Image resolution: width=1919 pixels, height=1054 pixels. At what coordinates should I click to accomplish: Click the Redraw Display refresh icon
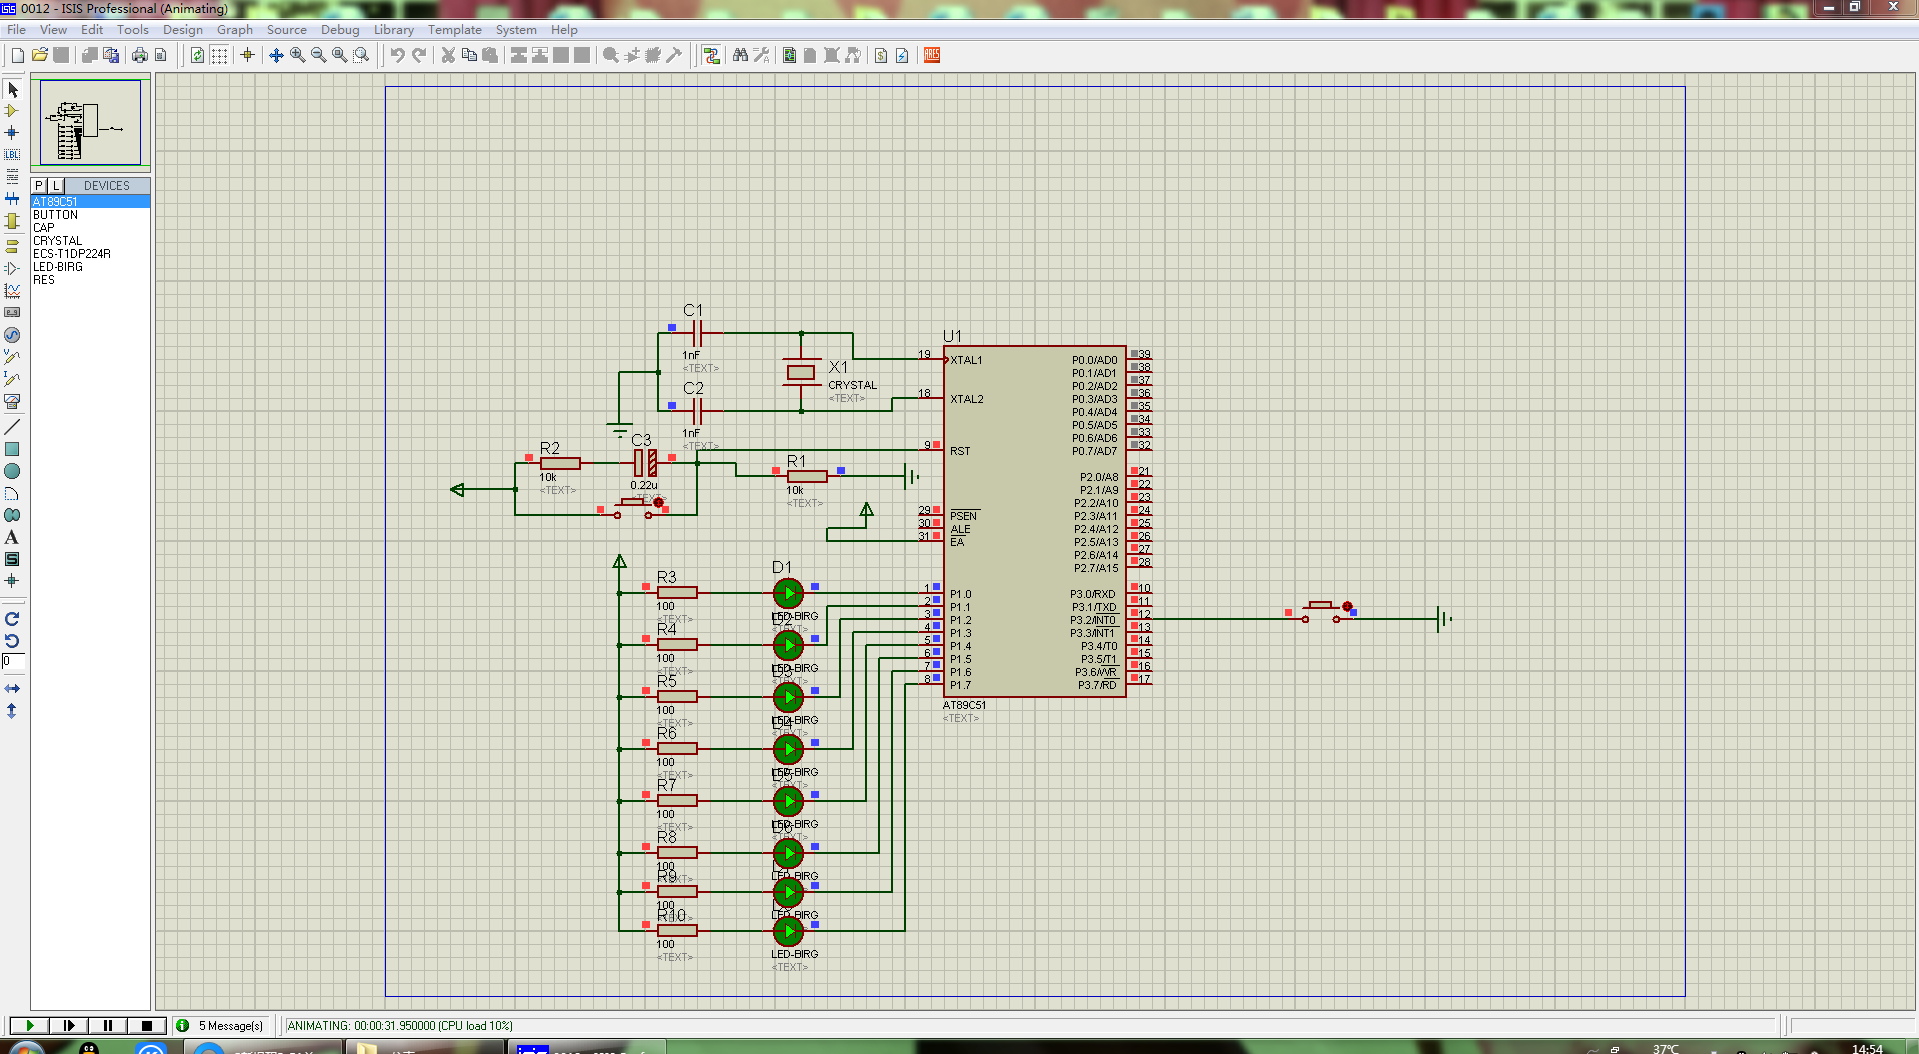[197, 55]
